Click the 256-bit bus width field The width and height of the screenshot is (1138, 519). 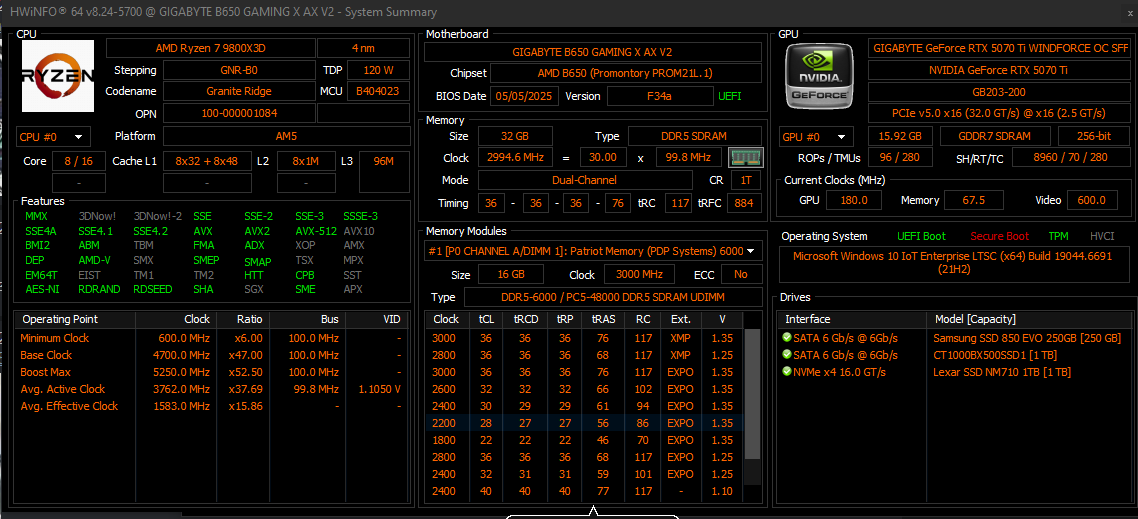1093,136
